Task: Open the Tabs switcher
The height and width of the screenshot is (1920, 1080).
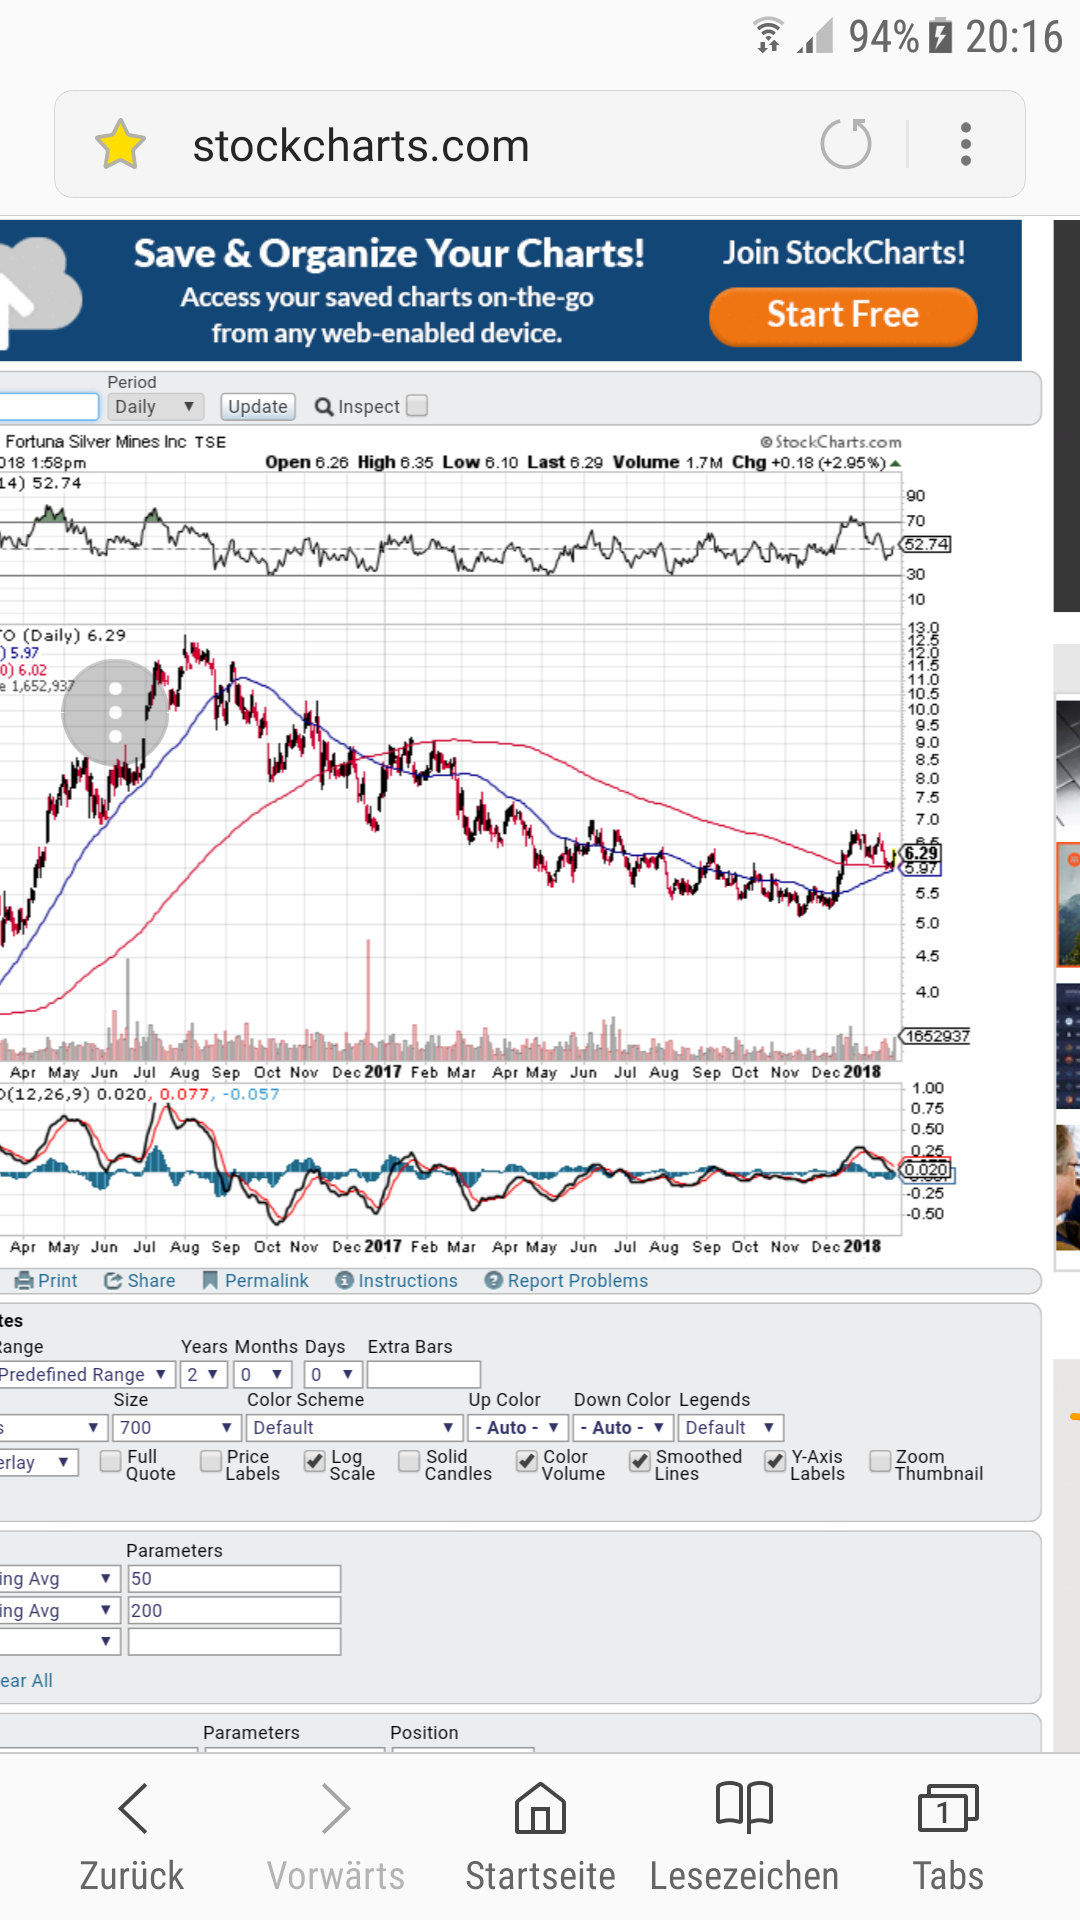Action: click(947, 1808)
